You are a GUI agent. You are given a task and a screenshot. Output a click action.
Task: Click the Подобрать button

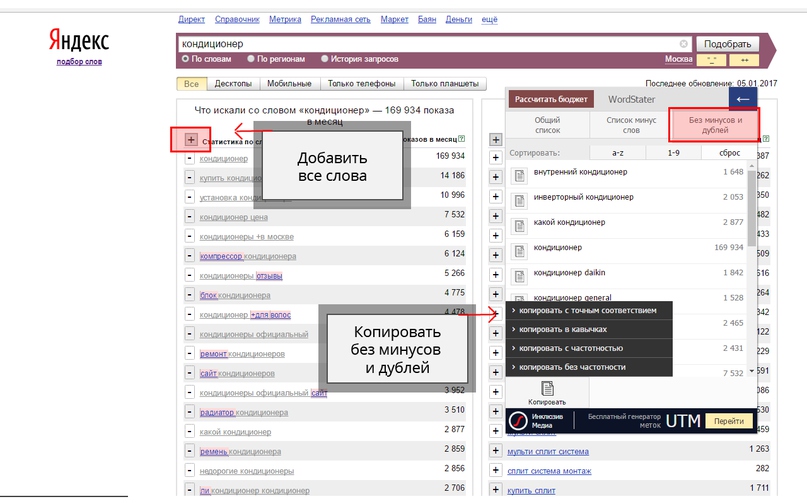point(727,44)
